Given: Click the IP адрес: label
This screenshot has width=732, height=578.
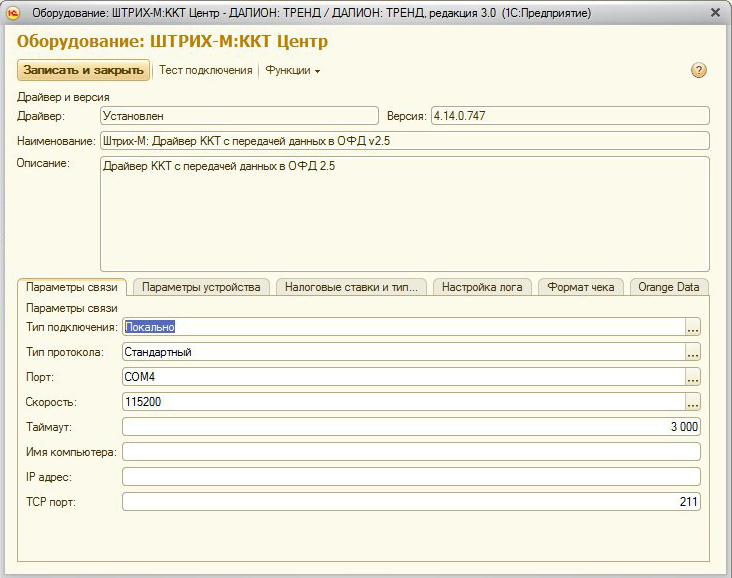Looking at the screenshot, I should pos(49,477).
